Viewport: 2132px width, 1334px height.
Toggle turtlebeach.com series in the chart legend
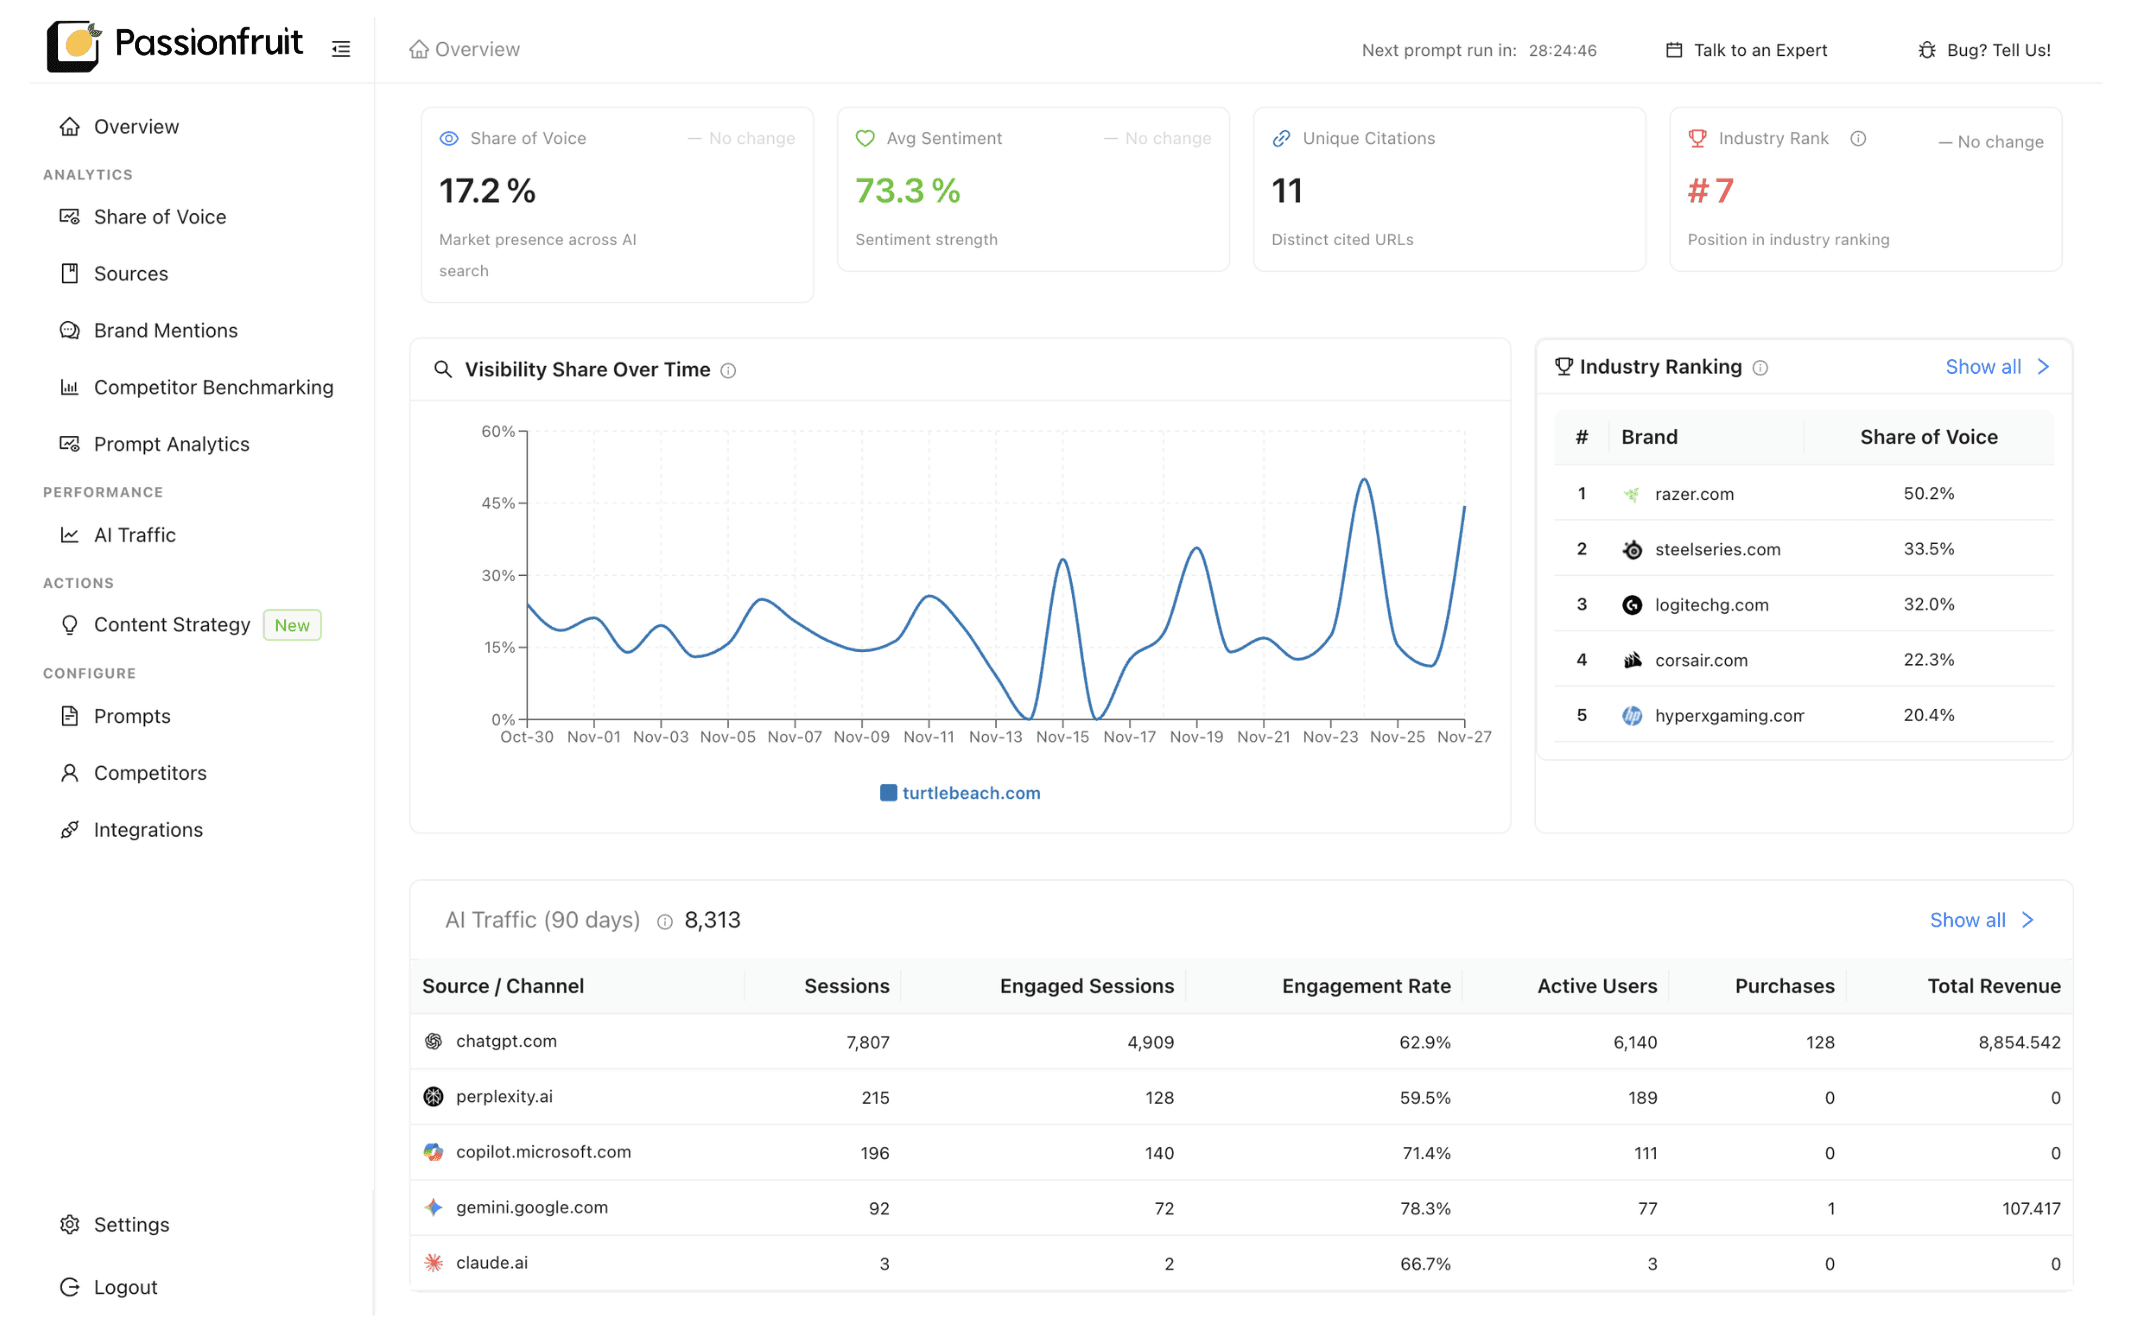[959, 792]
